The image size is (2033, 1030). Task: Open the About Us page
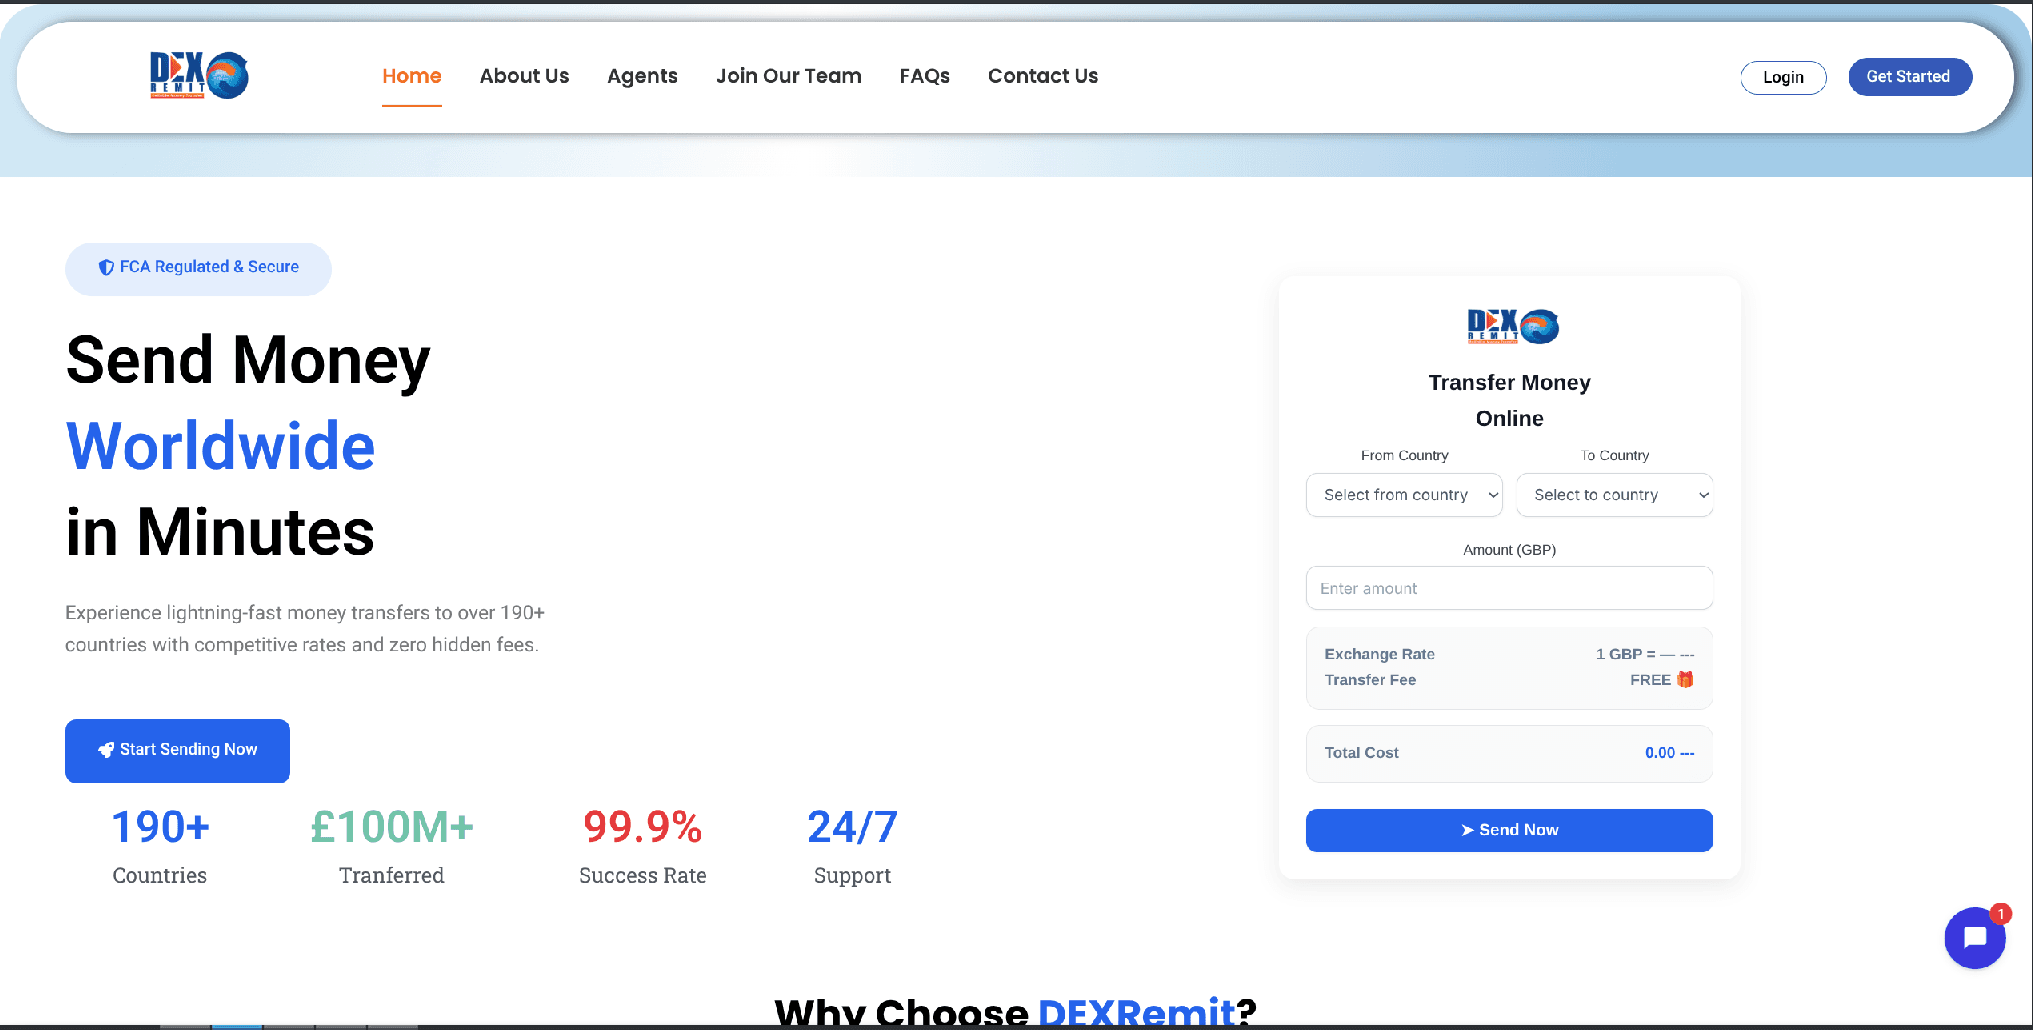coord(524,76)
